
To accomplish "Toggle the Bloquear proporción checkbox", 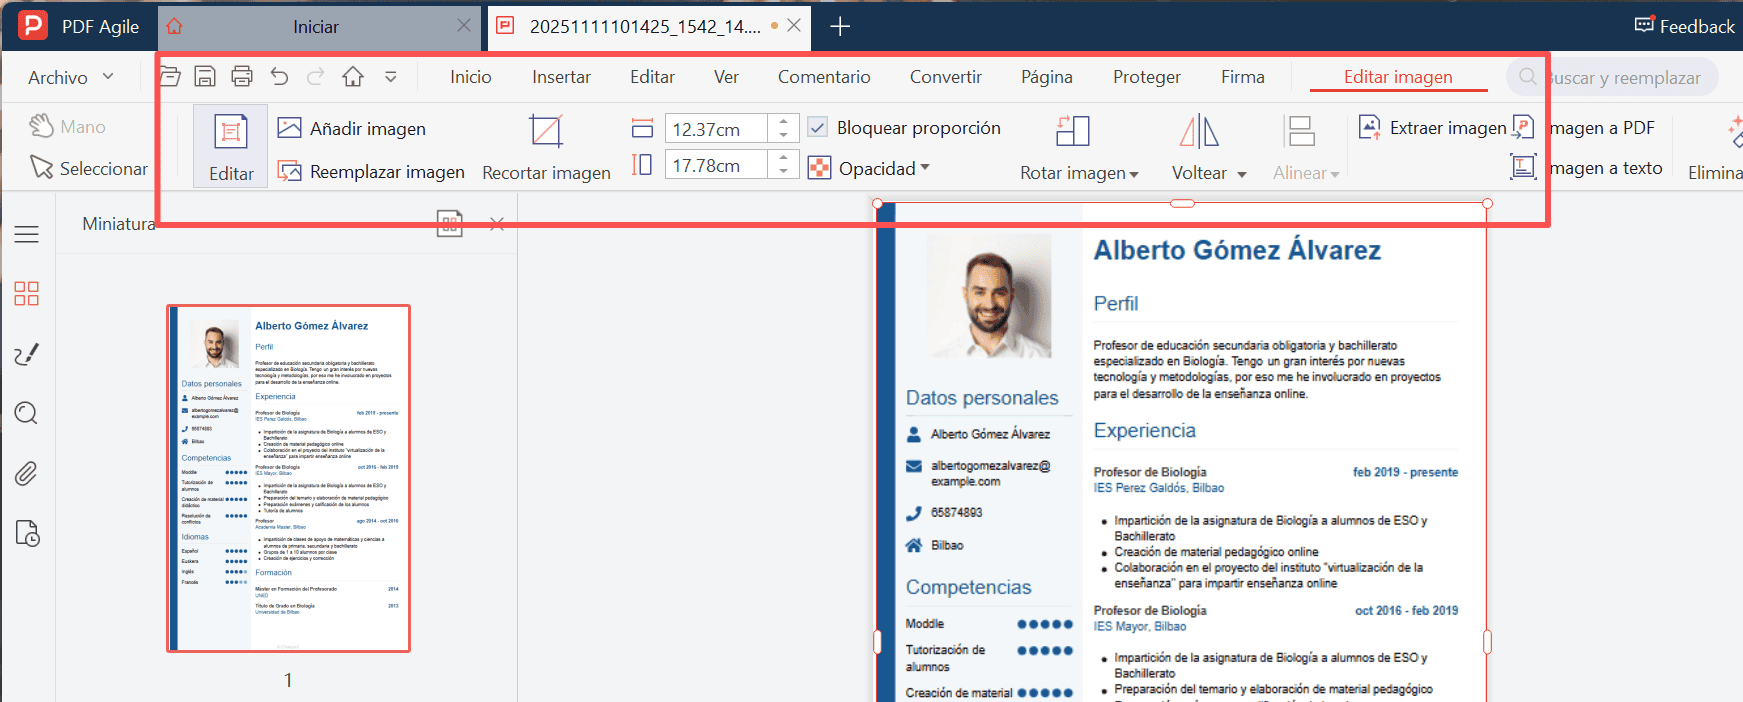I will tap(818, 128).
